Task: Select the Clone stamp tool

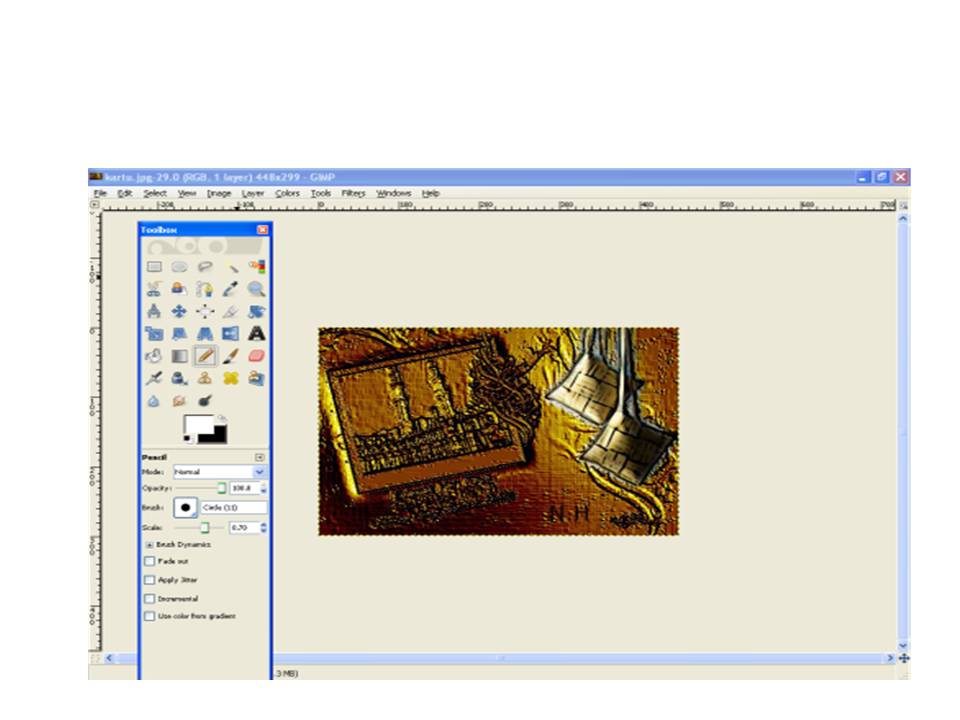Action: 205,378
